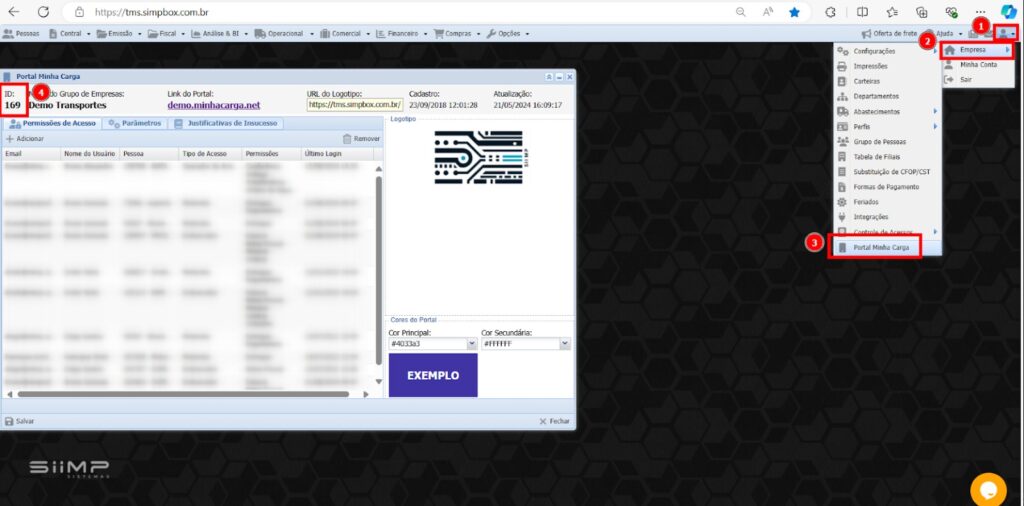Viewport: 1024px width, 506px height.
Task: Open Impressões from the Empresa menu
Action: click(887, 66)
